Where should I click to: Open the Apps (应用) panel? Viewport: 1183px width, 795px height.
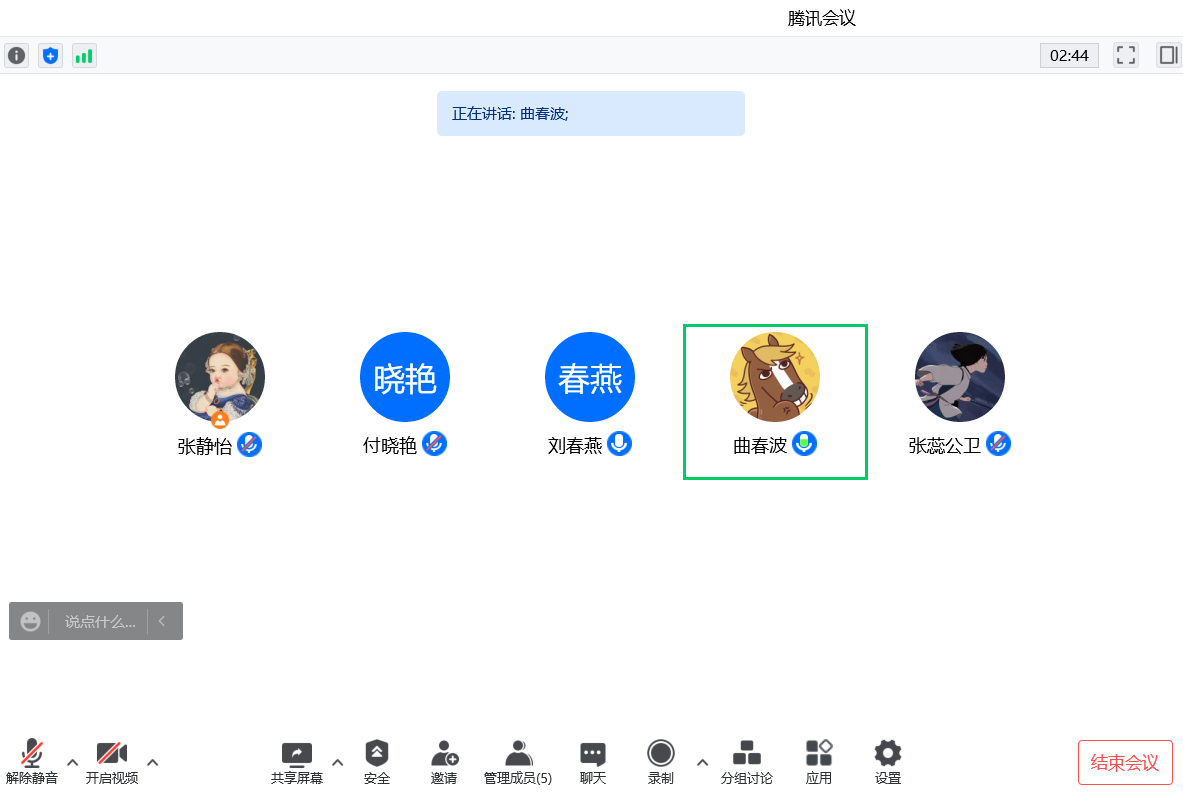pos(819,762)
